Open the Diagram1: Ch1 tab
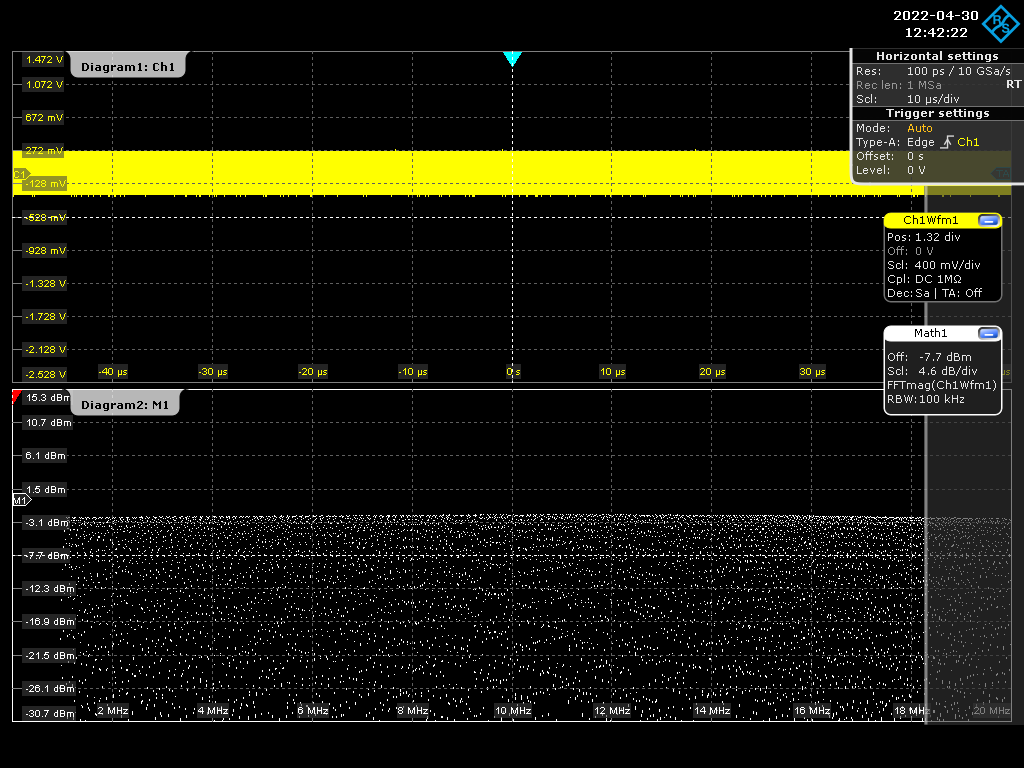The image size is (1024, 768). point(128,66)
